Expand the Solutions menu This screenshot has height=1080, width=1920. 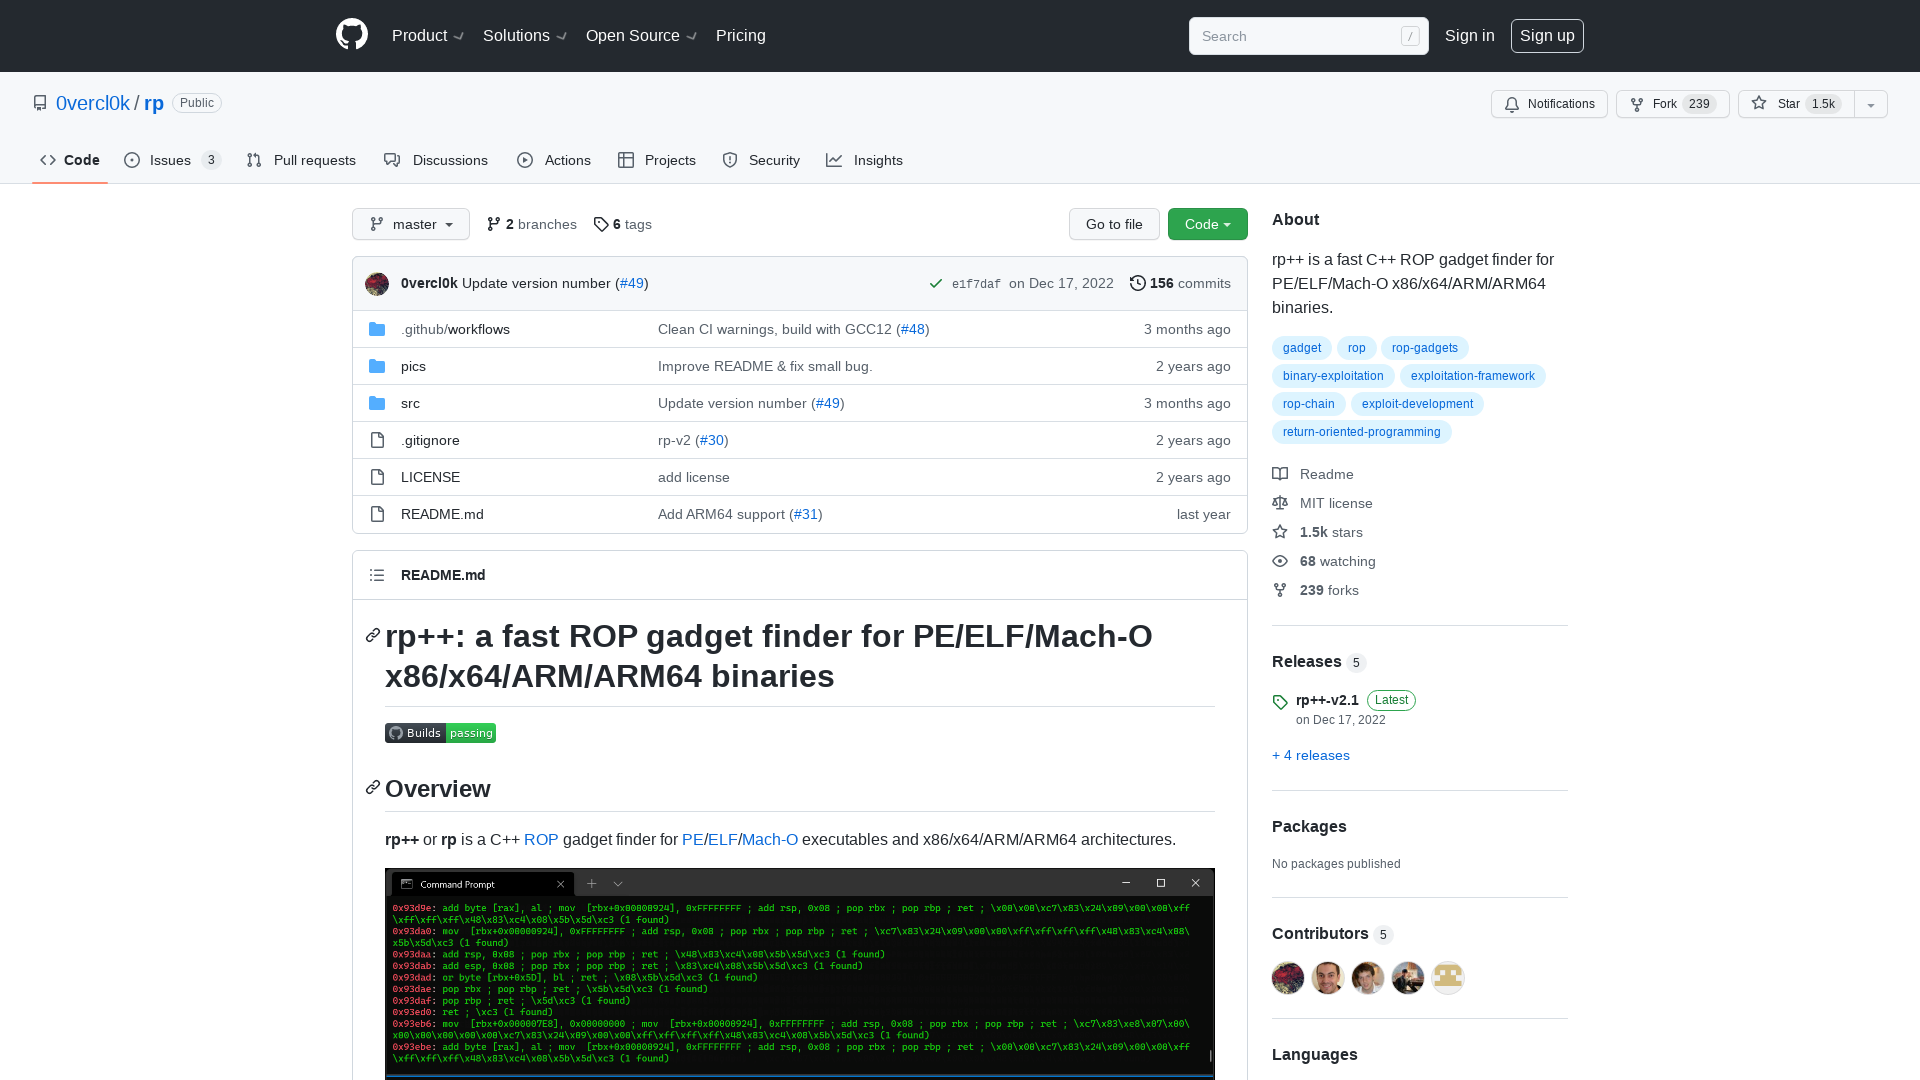tap(525, 35)
